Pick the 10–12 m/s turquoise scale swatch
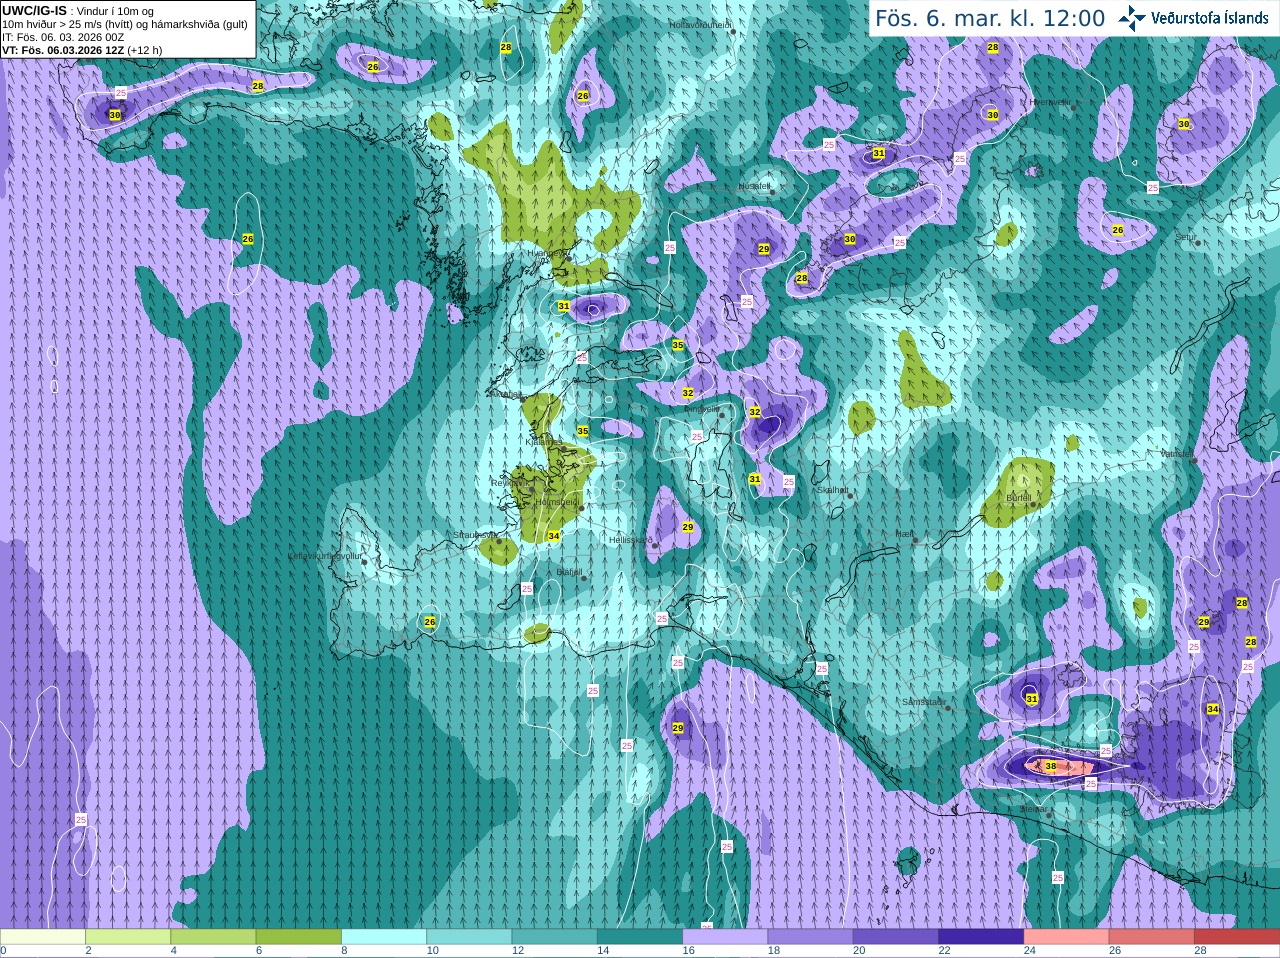Image resolution: width=1280 pixels, height=958 pixels. click(469, 937)
